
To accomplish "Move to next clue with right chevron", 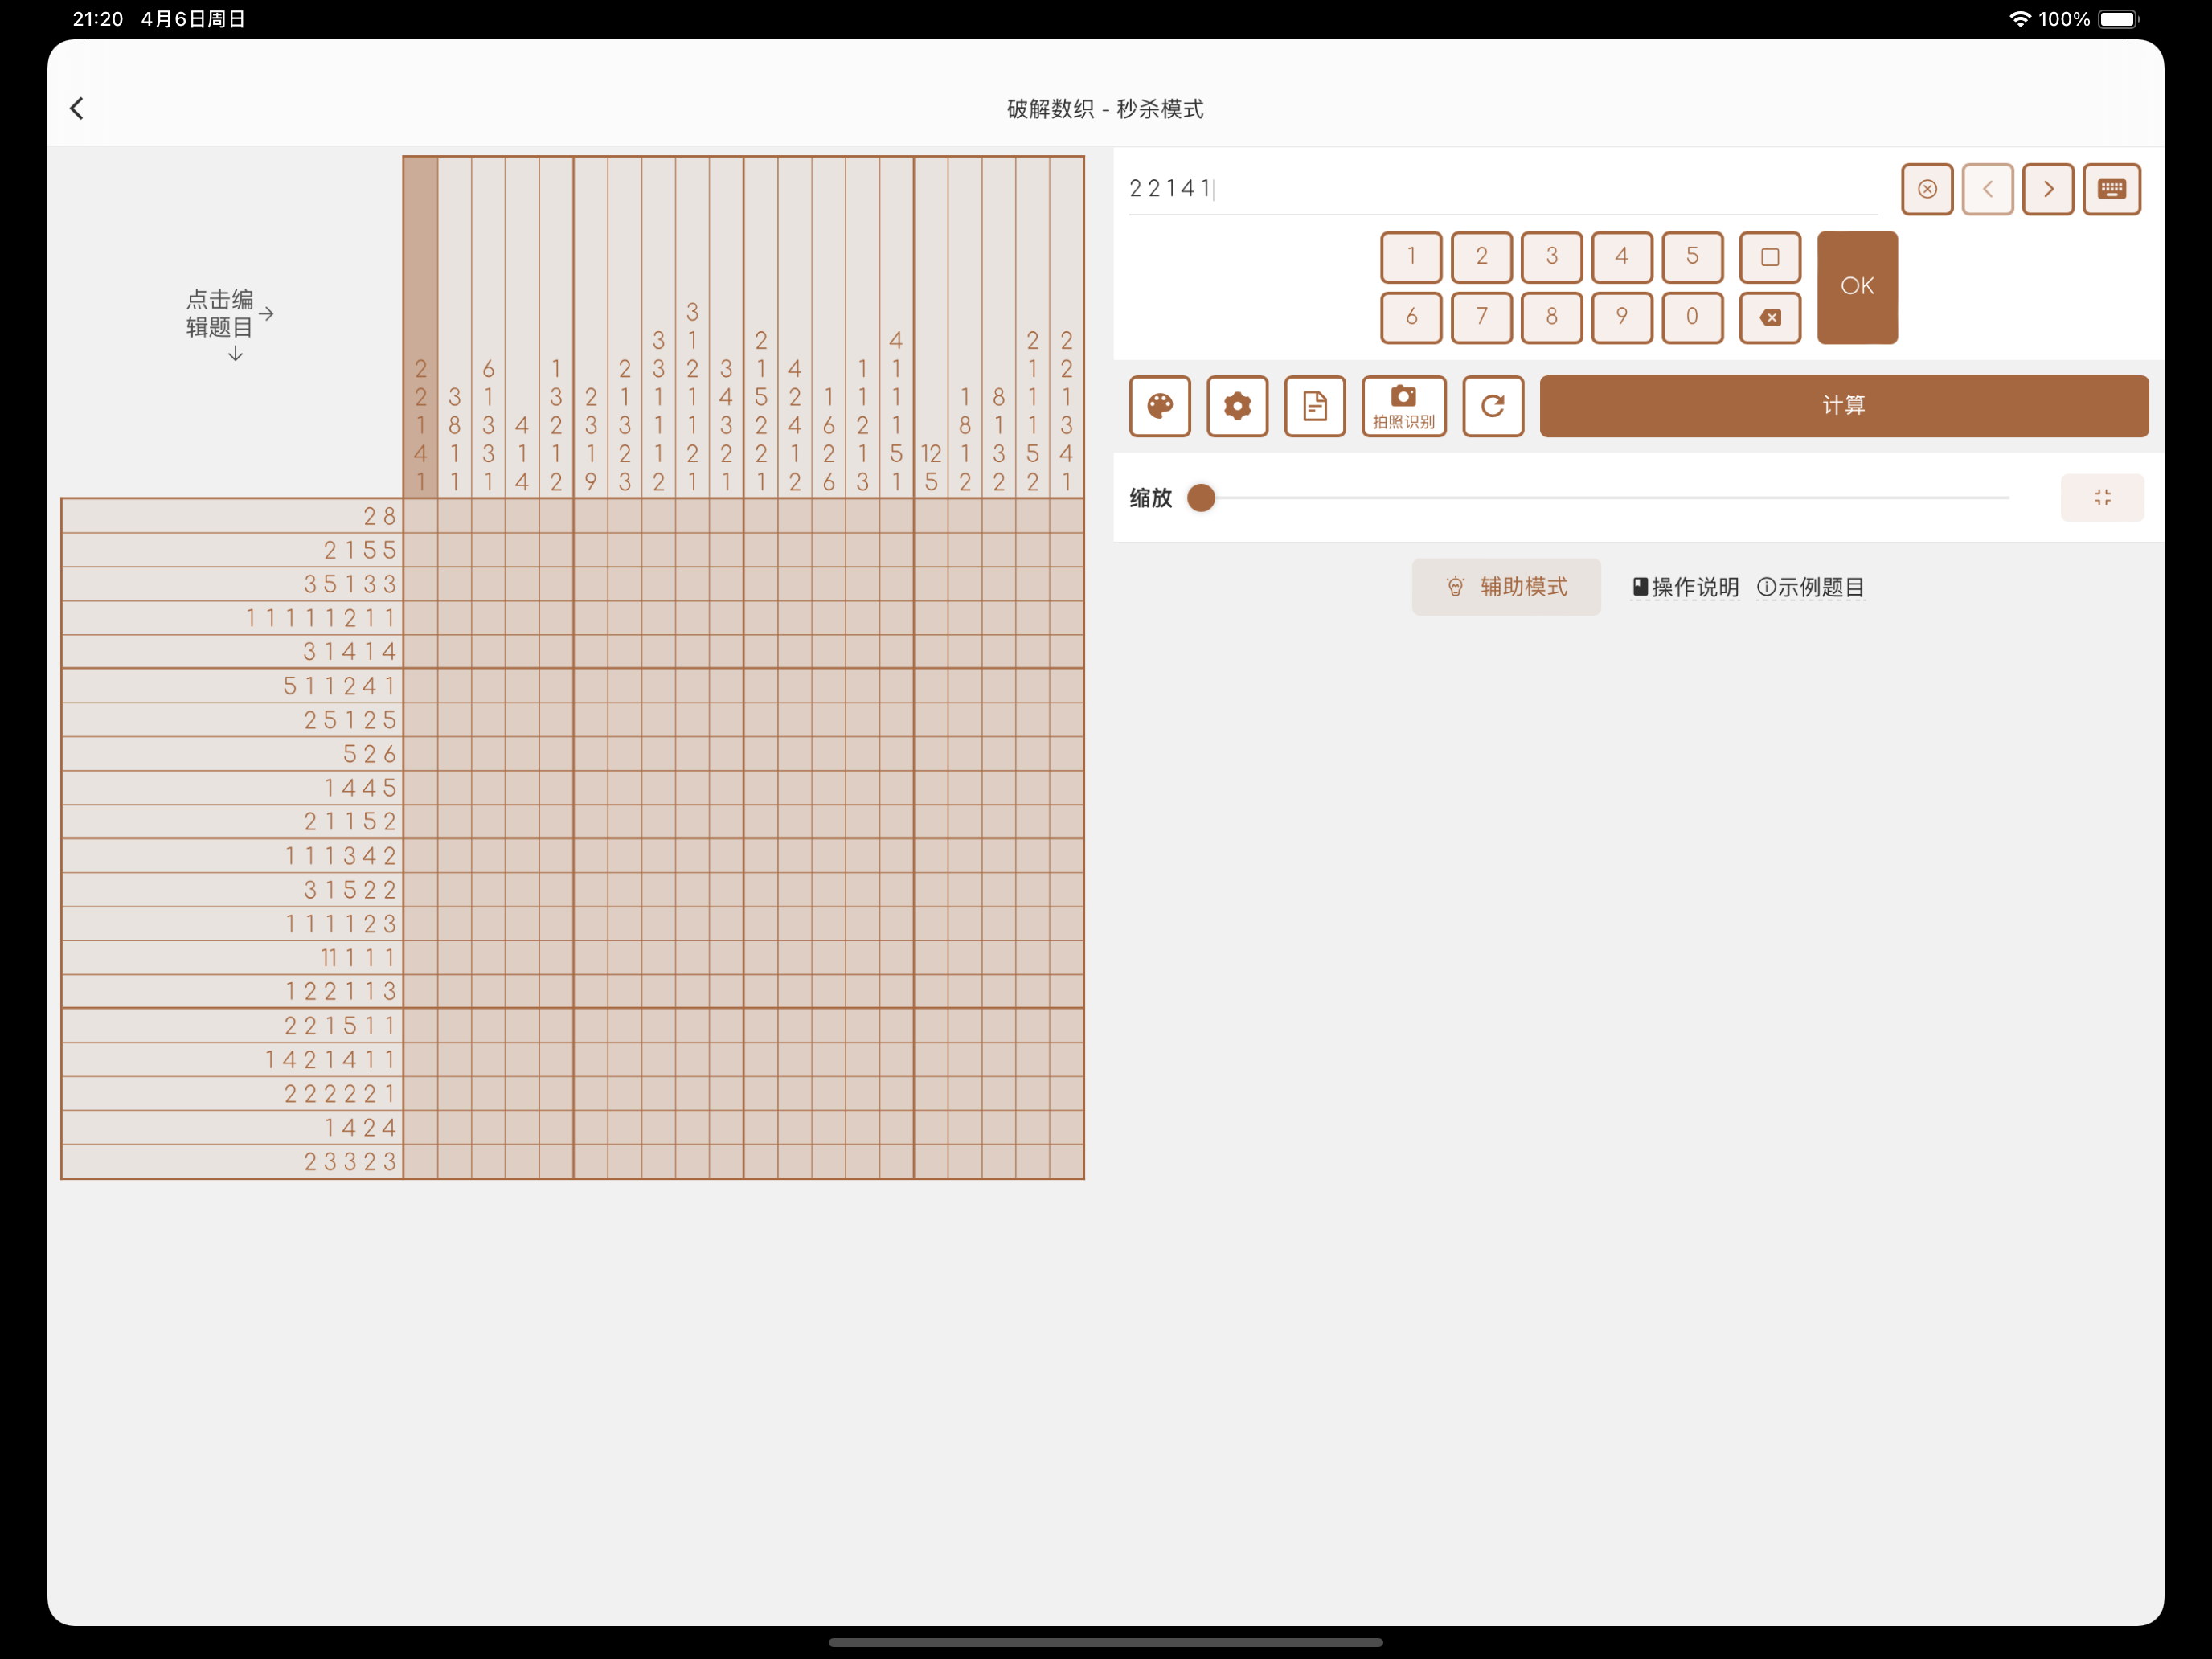I will [x=2048, y=189].
